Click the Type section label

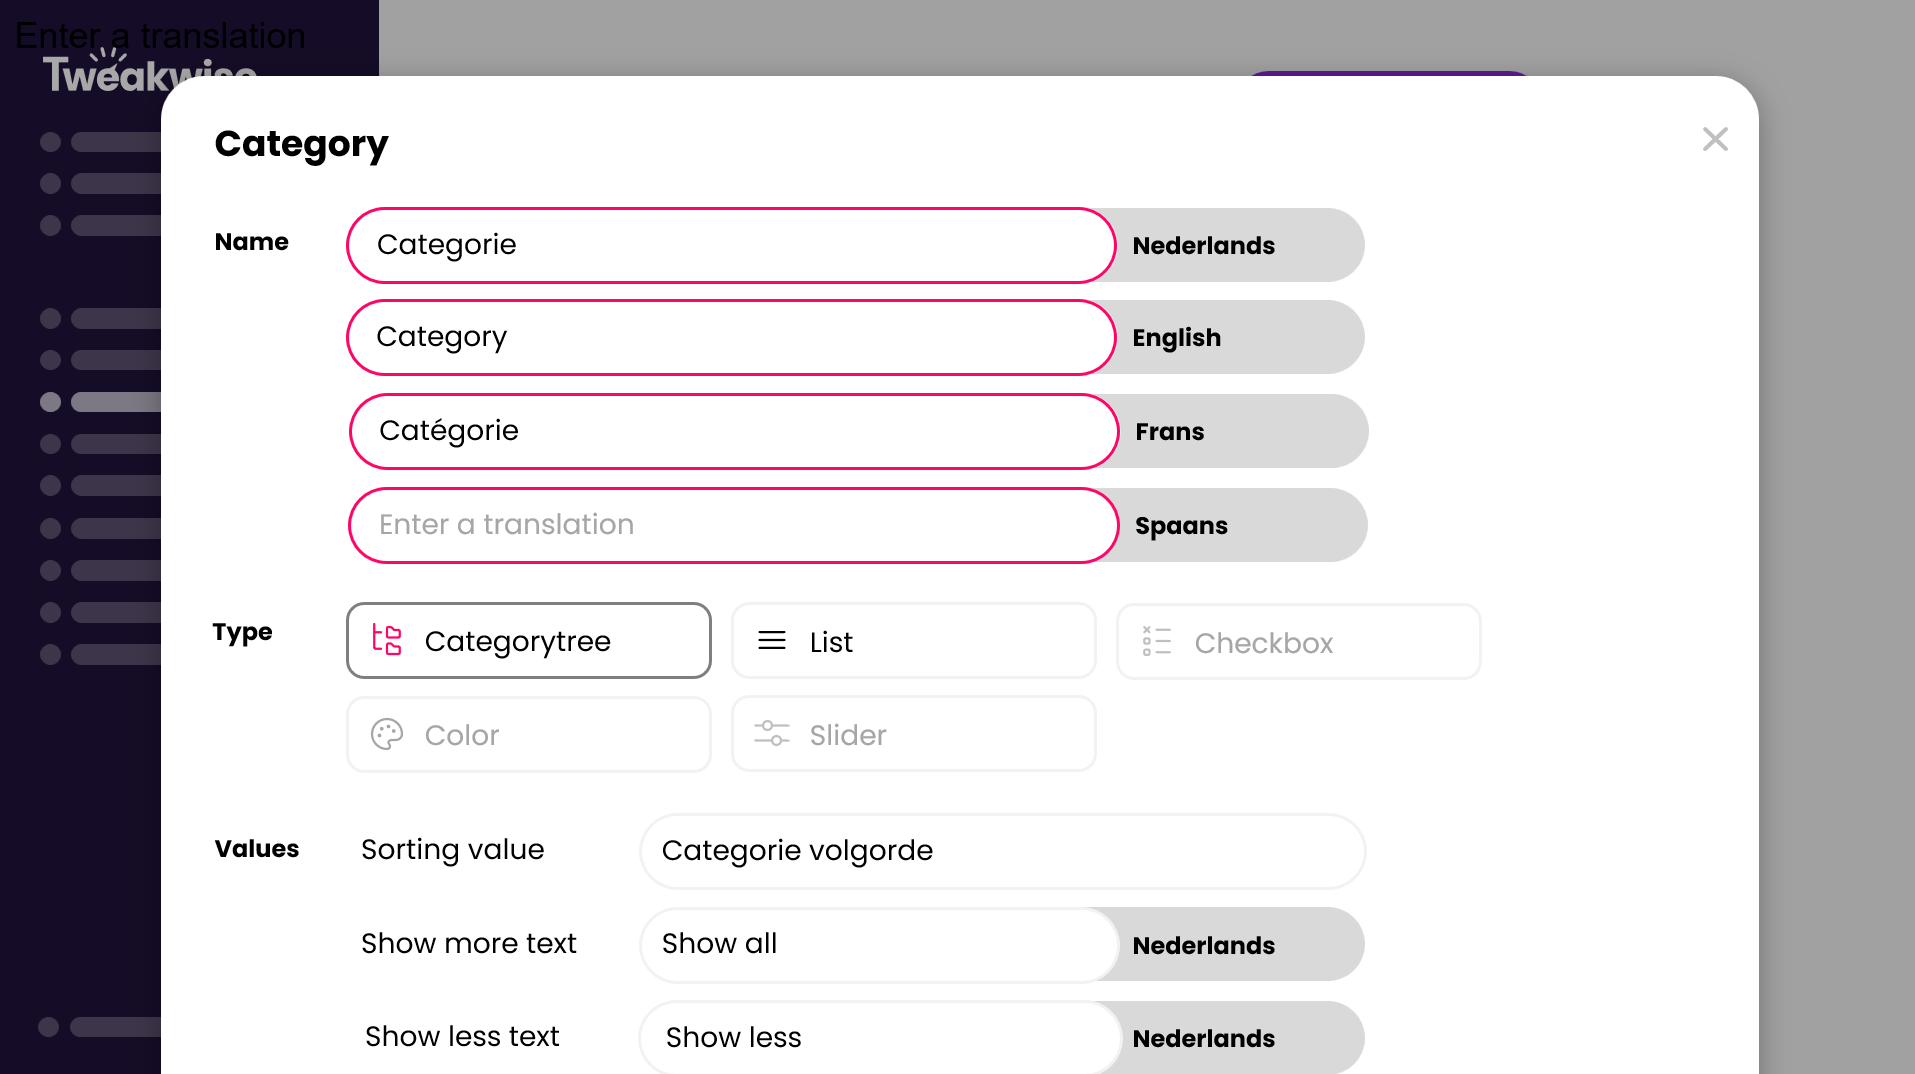point(242,632)
